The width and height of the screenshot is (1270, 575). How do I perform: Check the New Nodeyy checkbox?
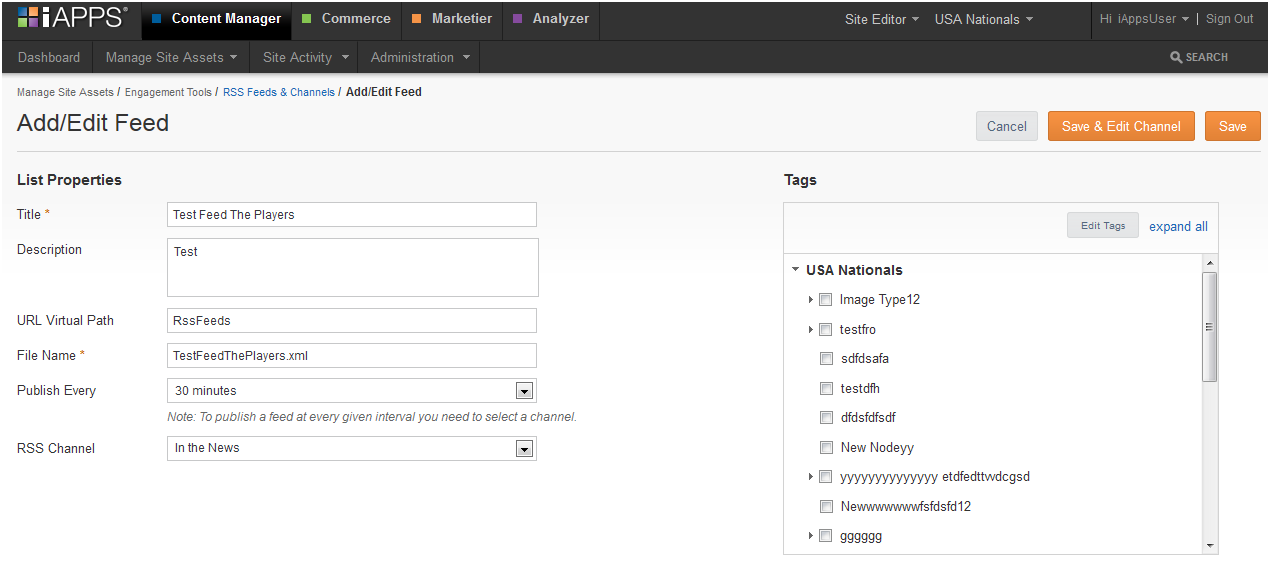click(x=826, y=447)
